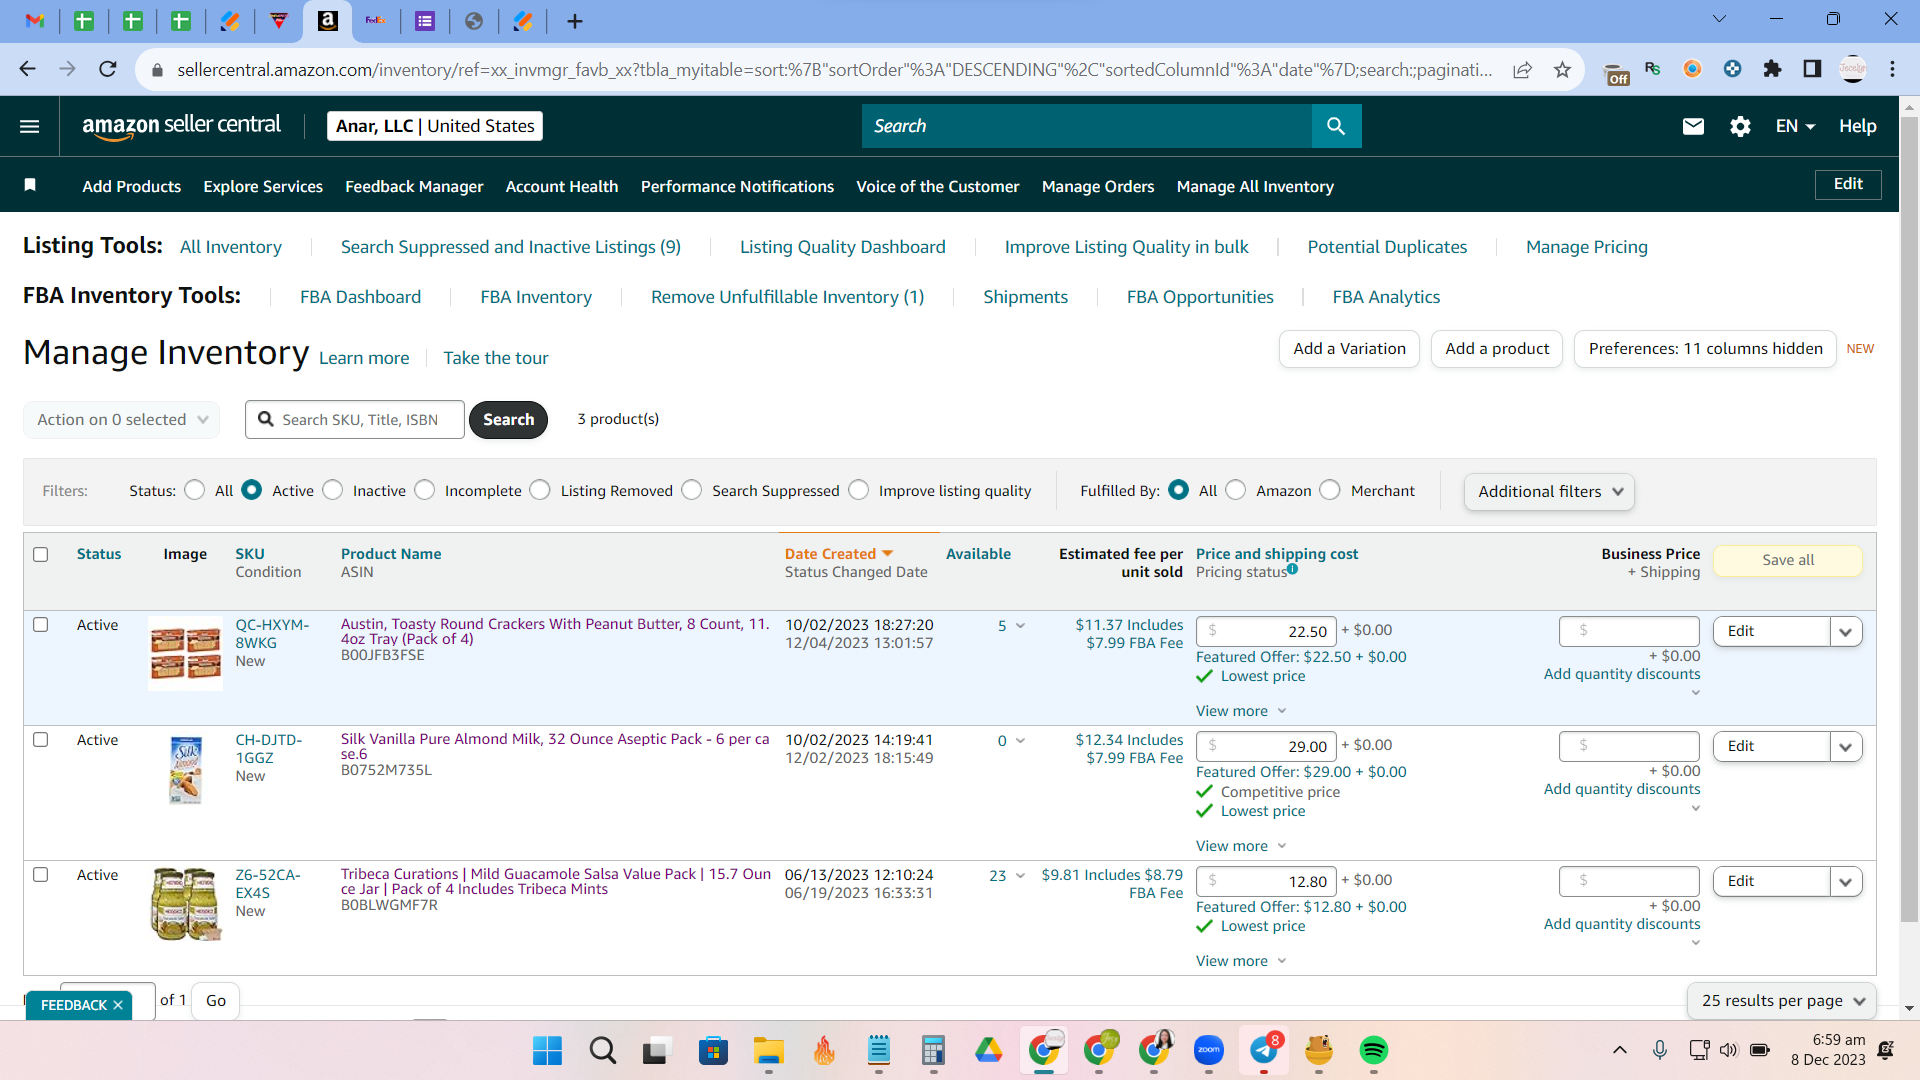Screen dimensions: 1920x1080
Task: Select the Listing Removed status filter
Action: coord(540,490)
